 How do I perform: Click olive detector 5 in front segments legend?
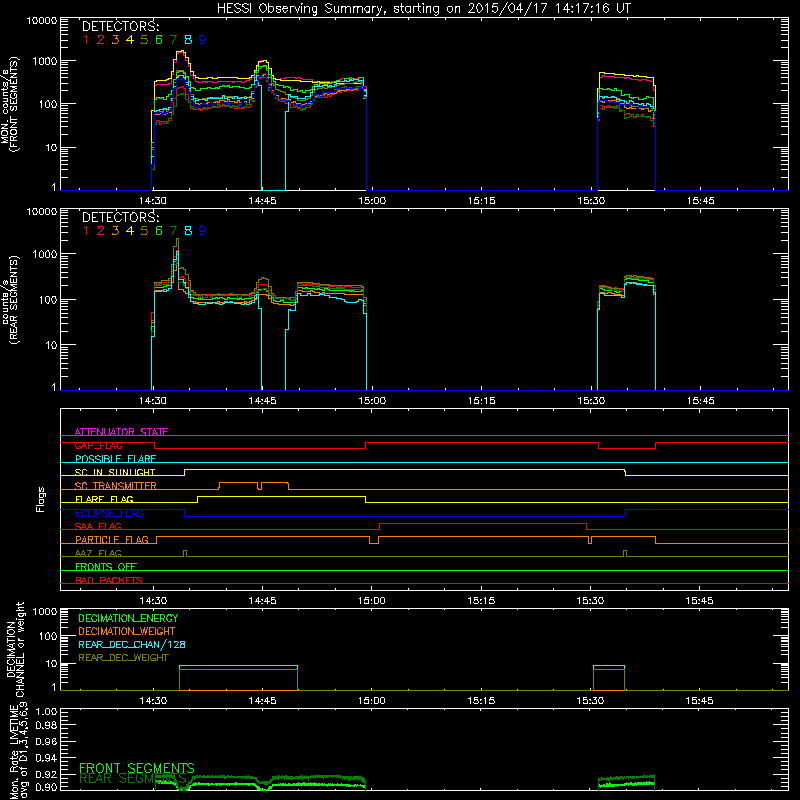point(144,39)
